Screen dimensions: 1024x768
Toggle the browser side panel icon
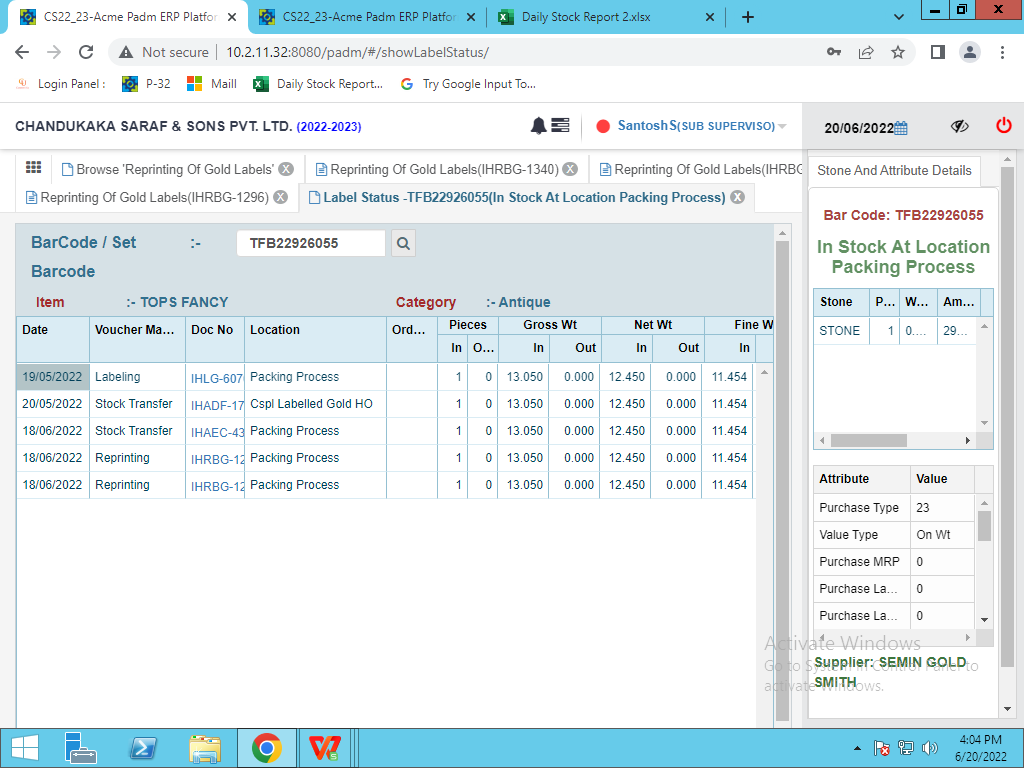pos(938,52)
